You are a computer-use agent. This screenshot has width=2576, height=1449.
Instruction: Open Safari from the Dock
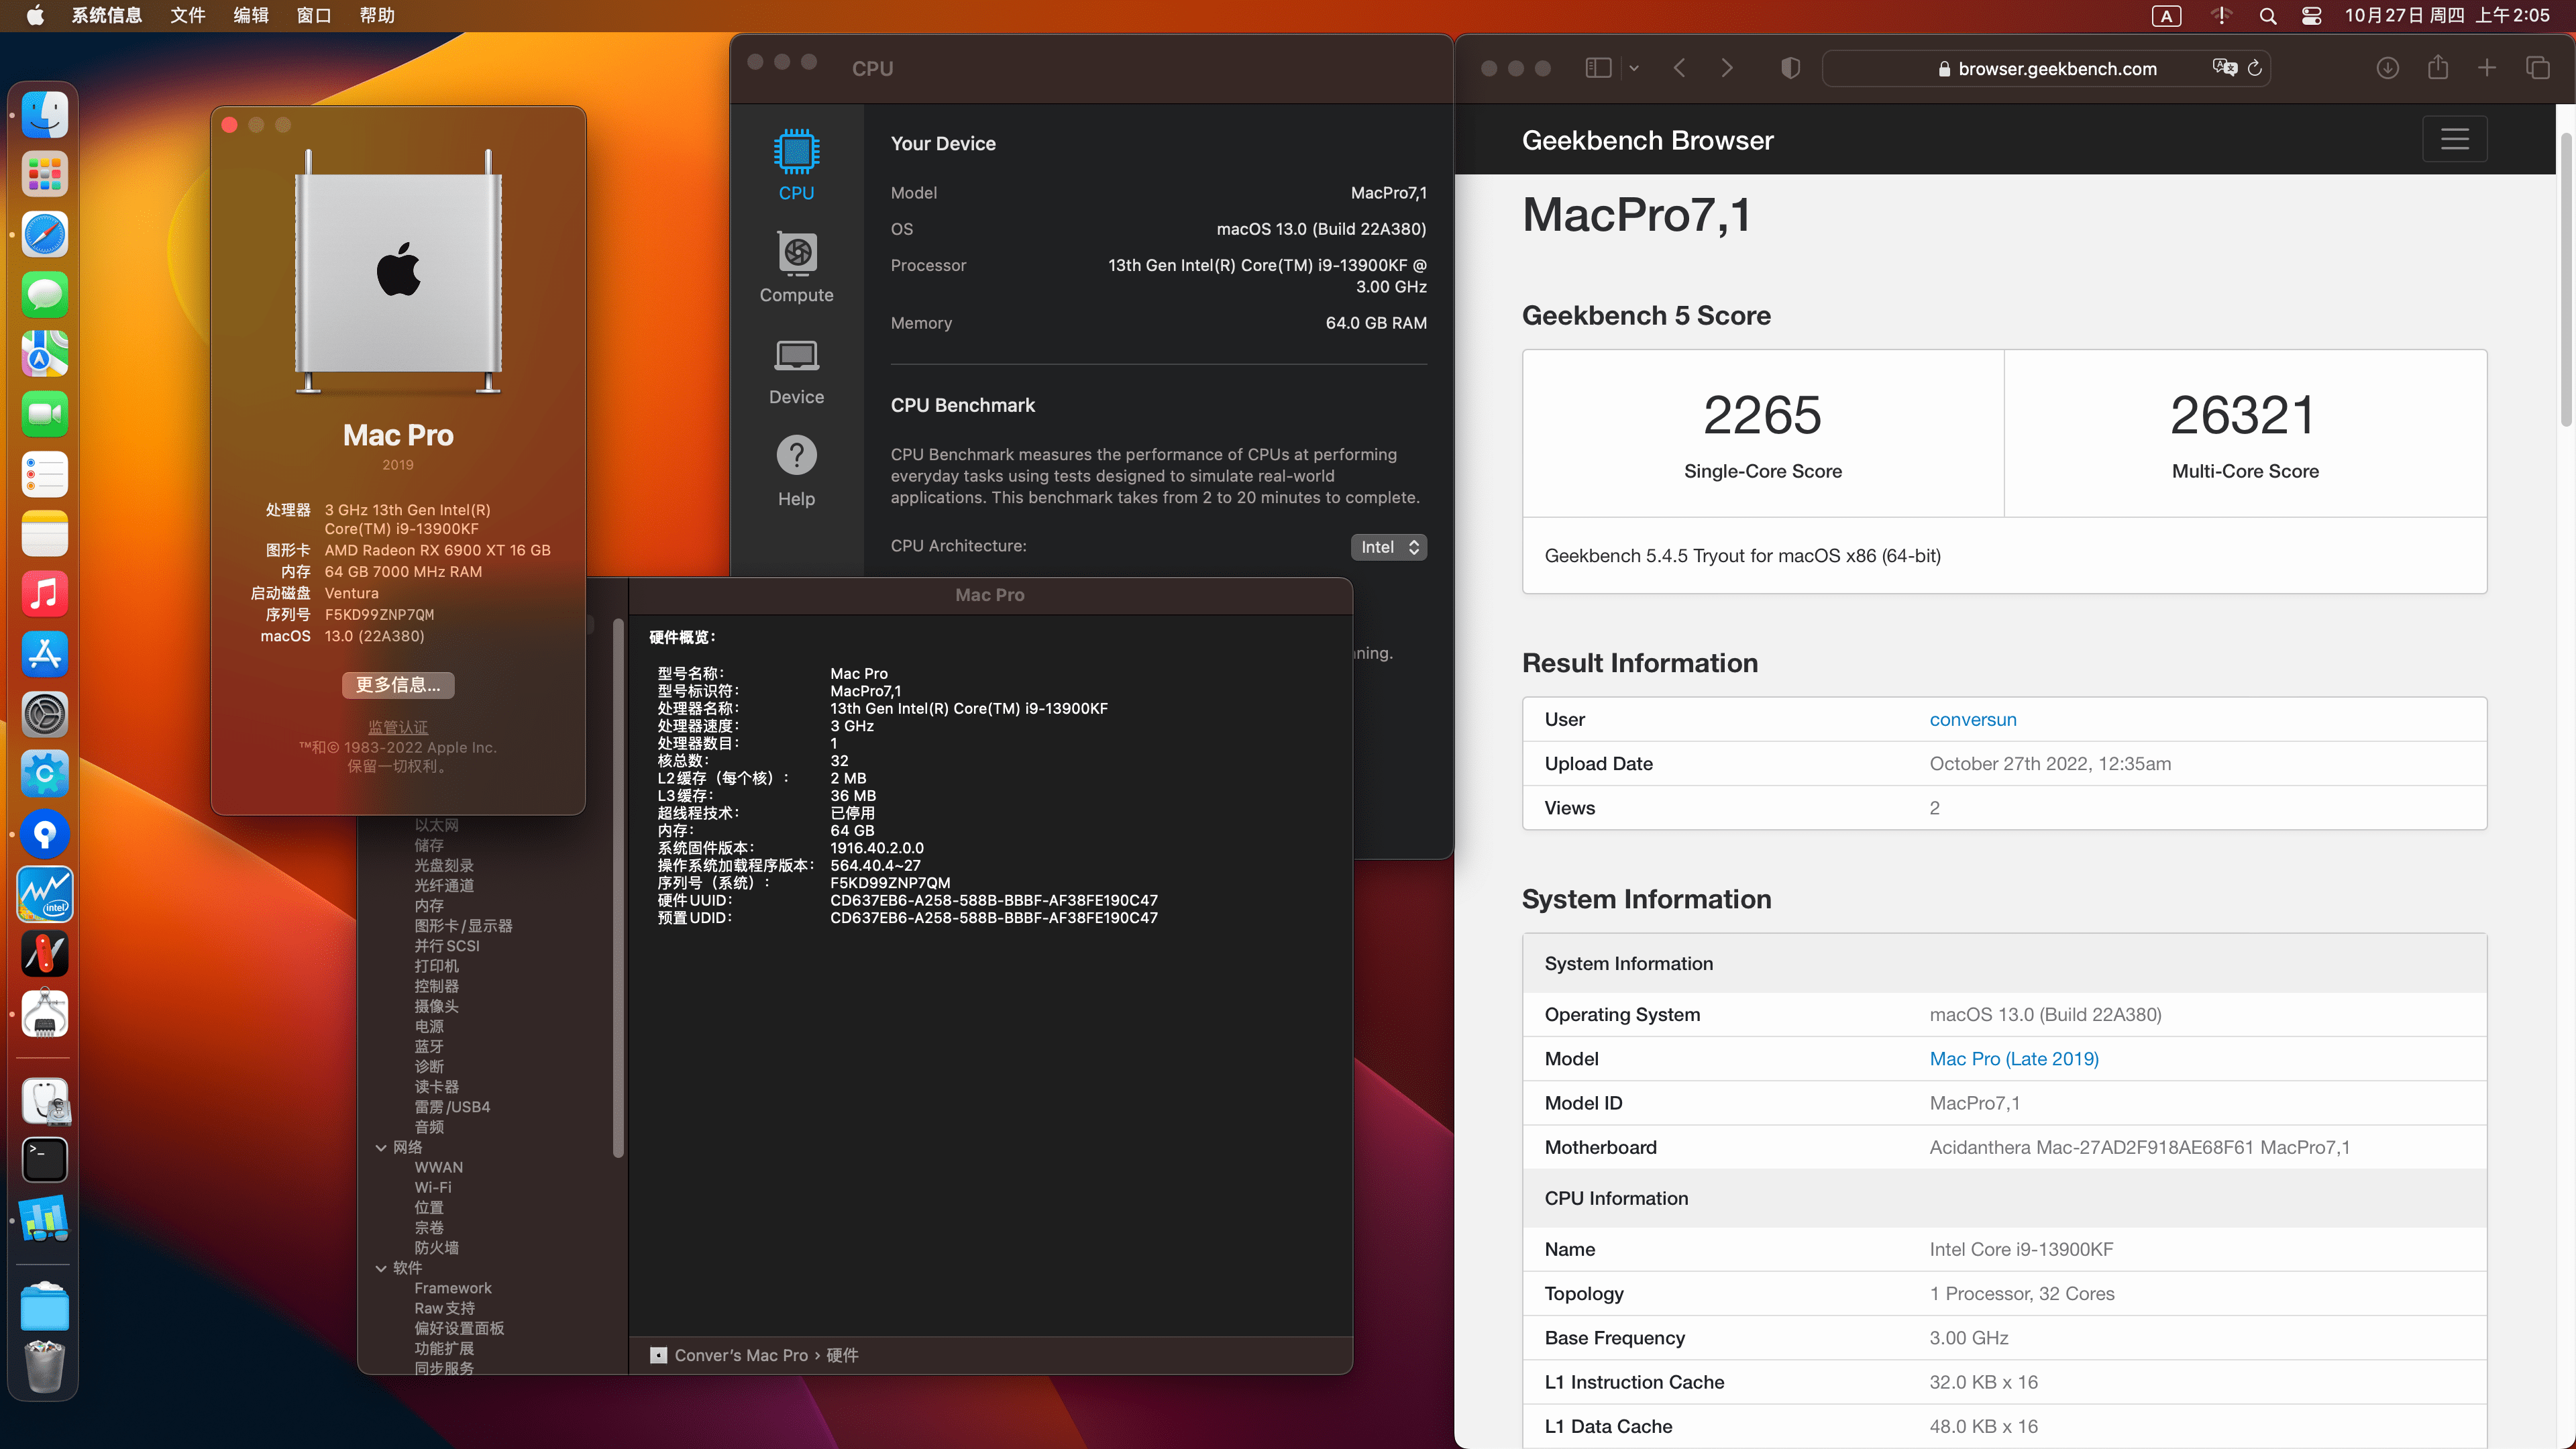click(45, 235)
